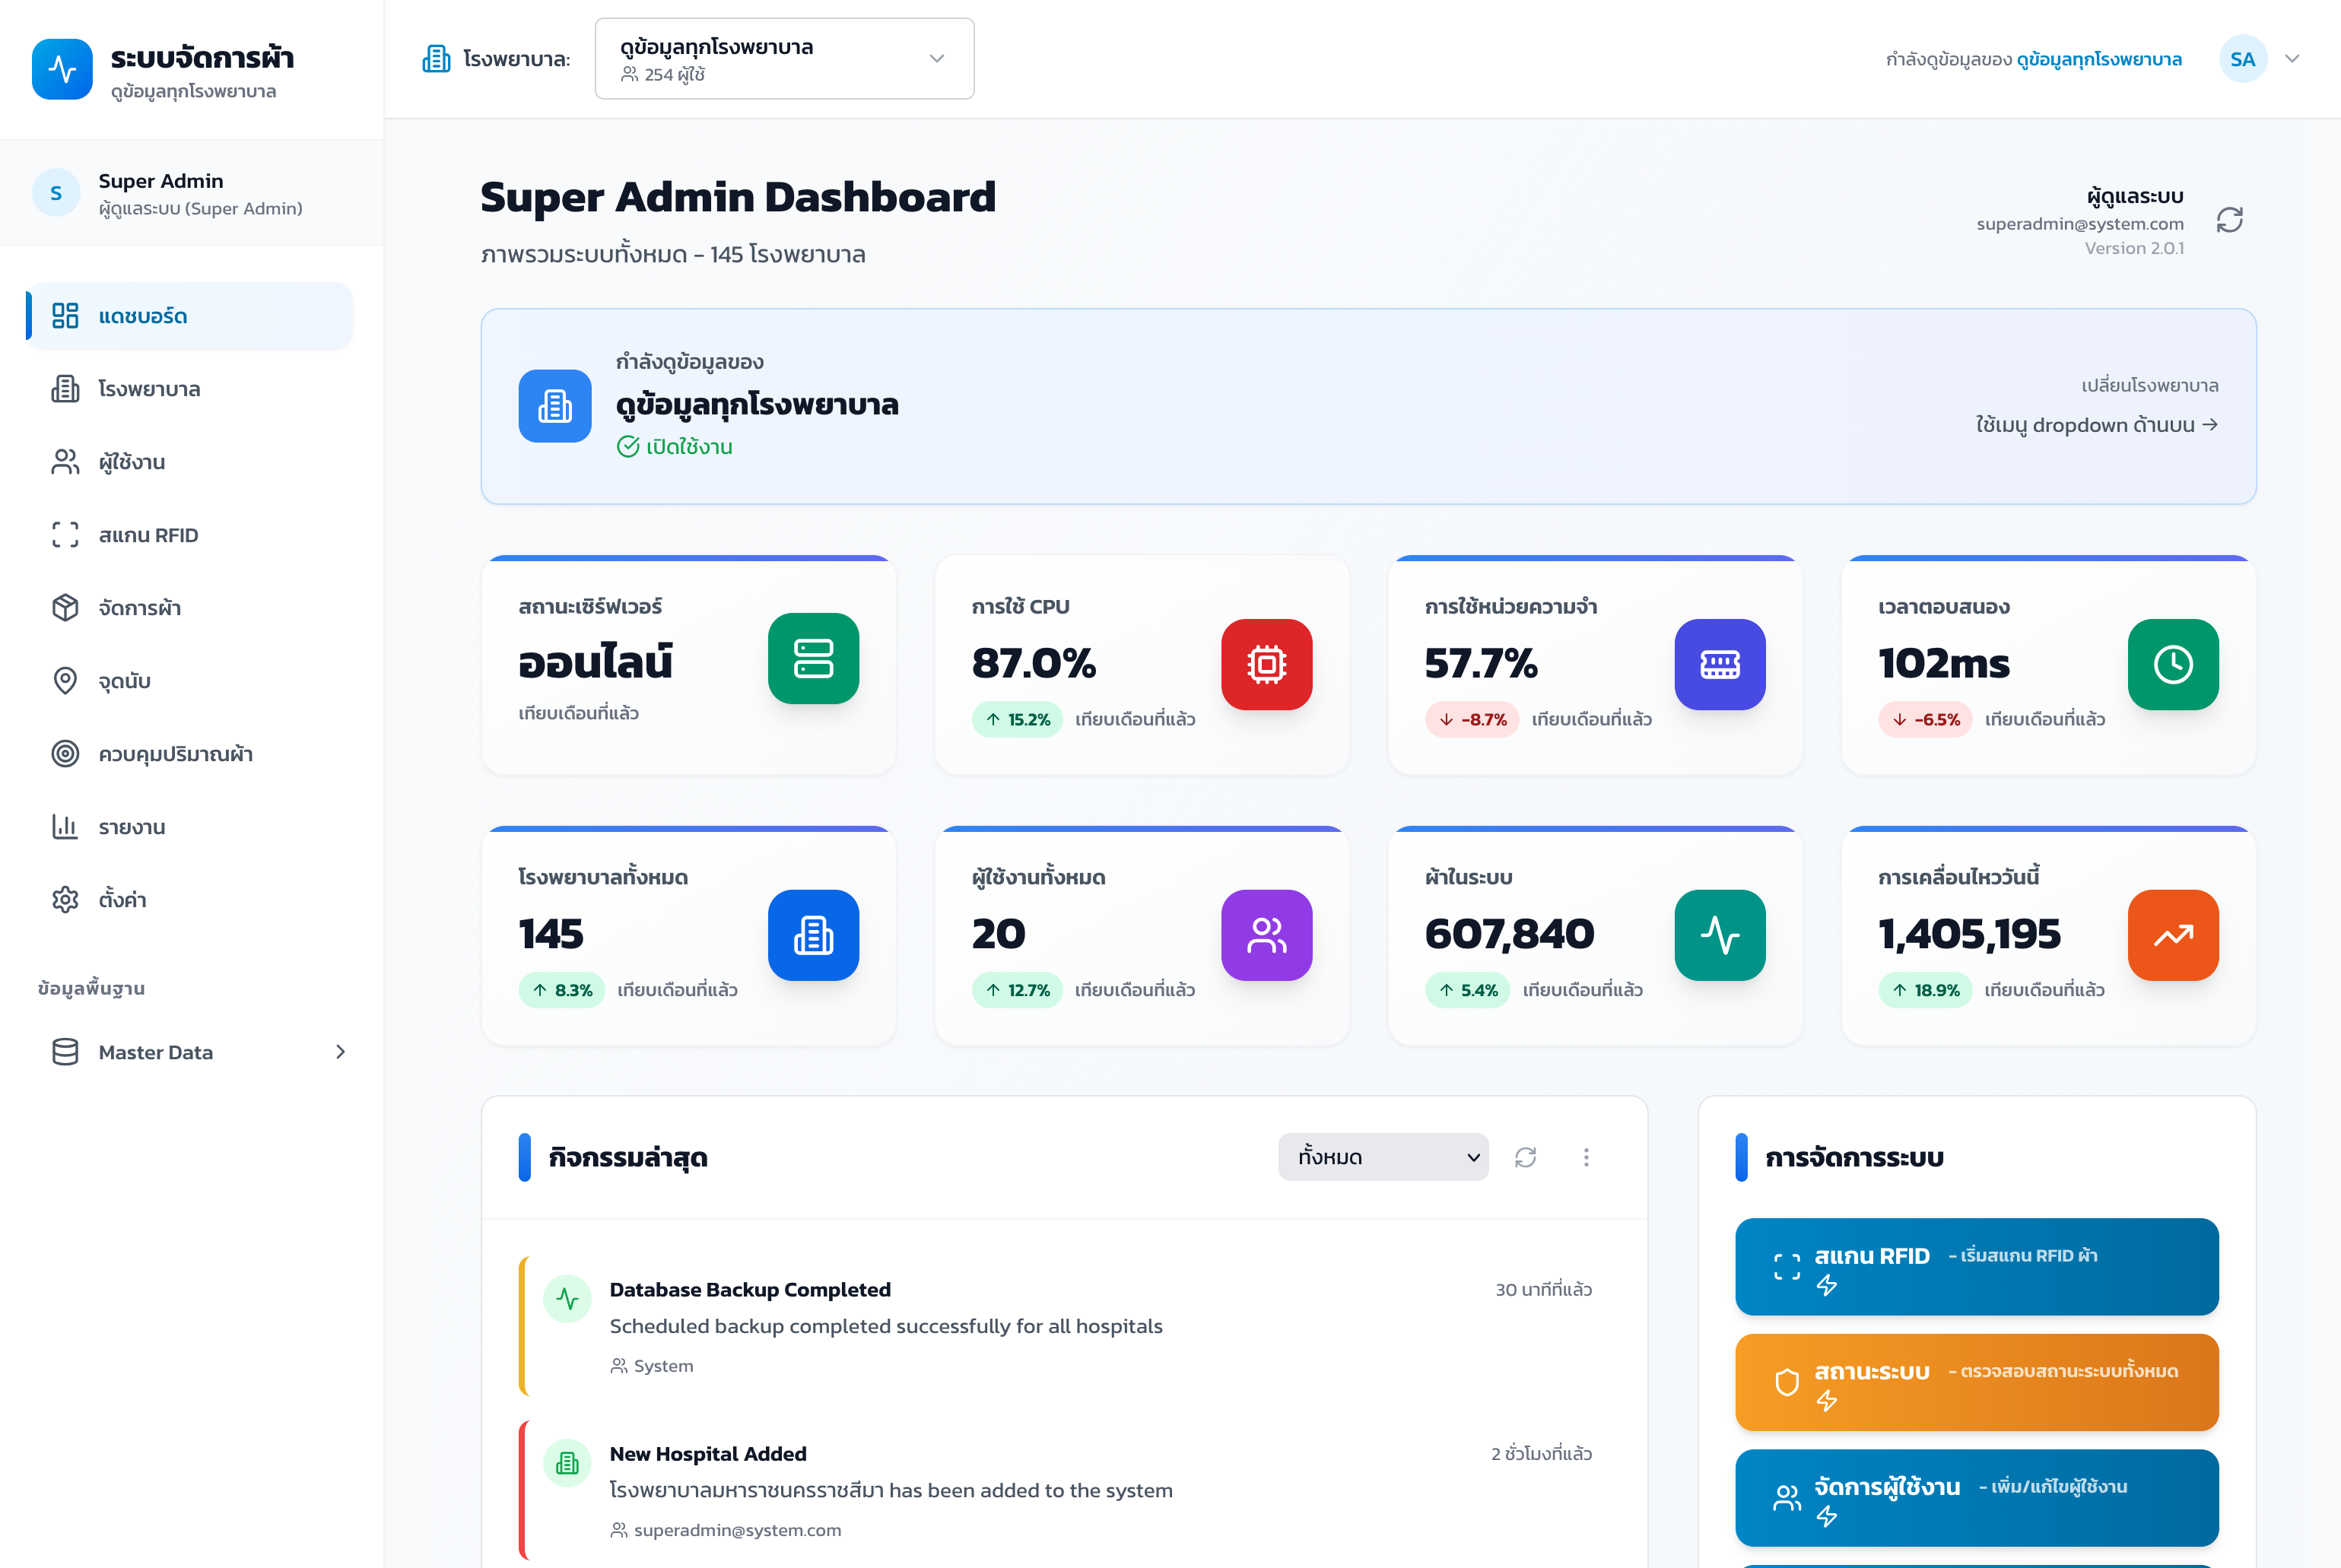Open the kebab menu in กิจกรรมล่าสุด panel

[x=1586, y=1157]
